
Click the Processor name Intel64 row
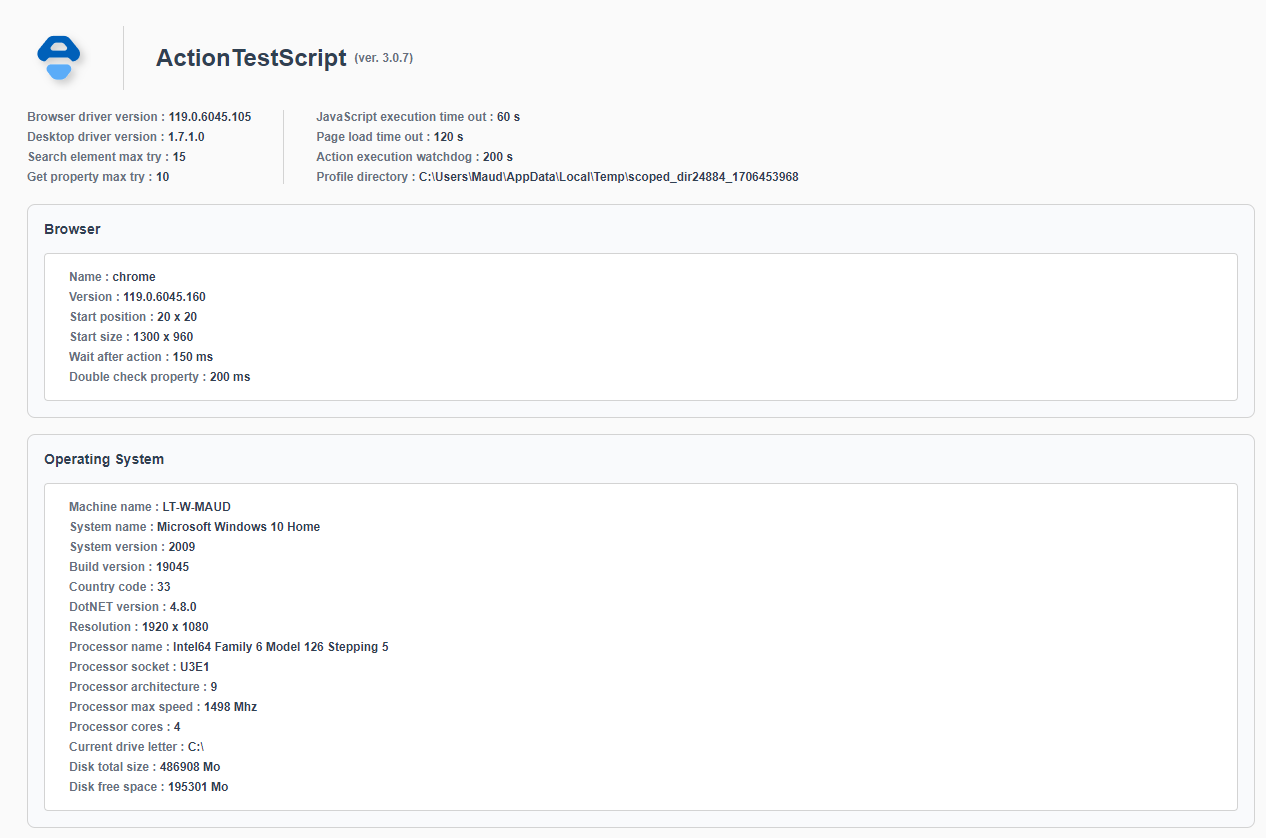pos(229,647)
